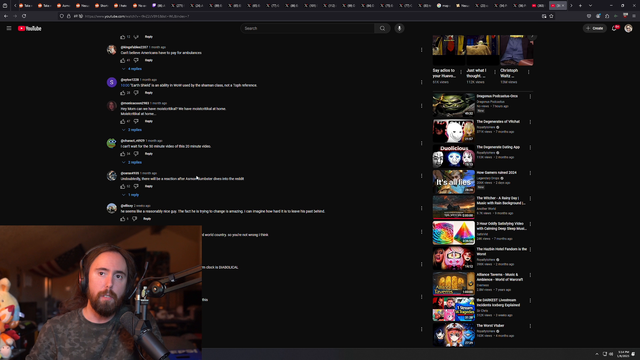640x360 pixels.
Task: Open 'Christoph Waltz' short
Action: [x=516, y=50]
